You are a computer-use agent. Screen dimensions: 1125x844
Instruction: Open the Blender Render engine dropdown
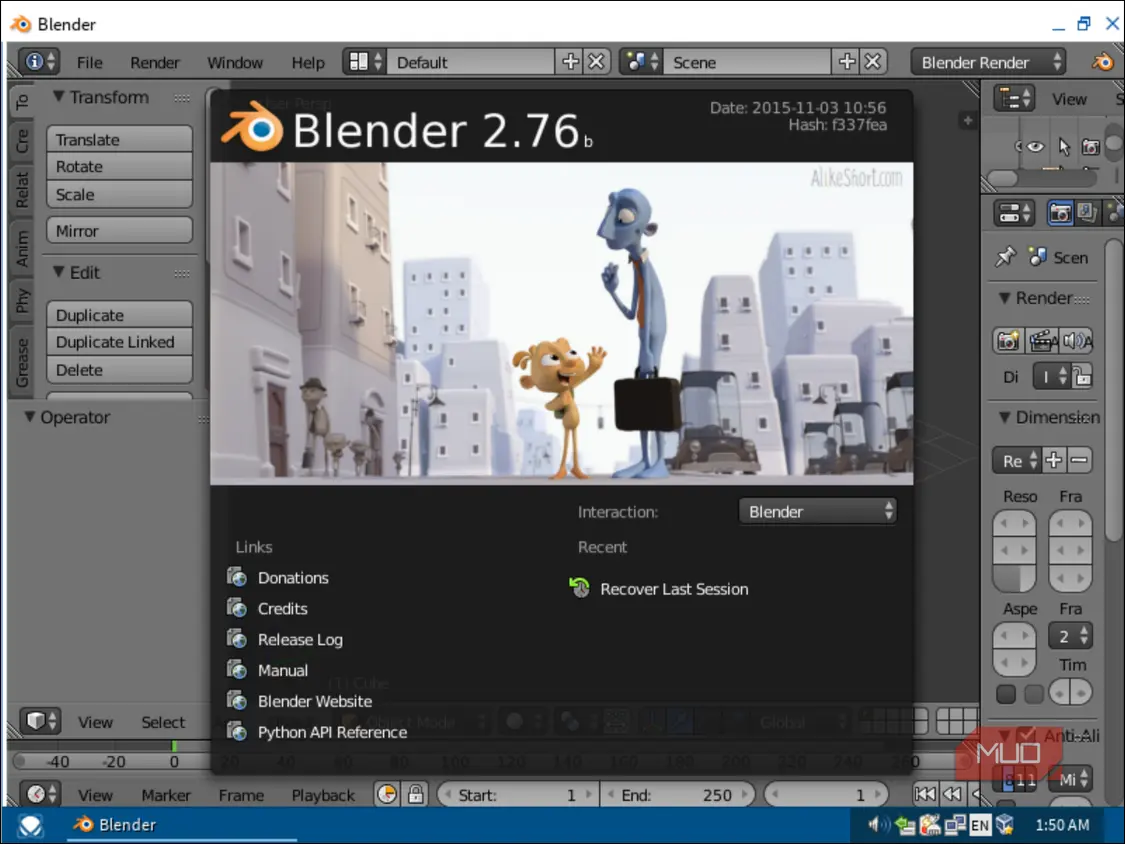[989, 62]
